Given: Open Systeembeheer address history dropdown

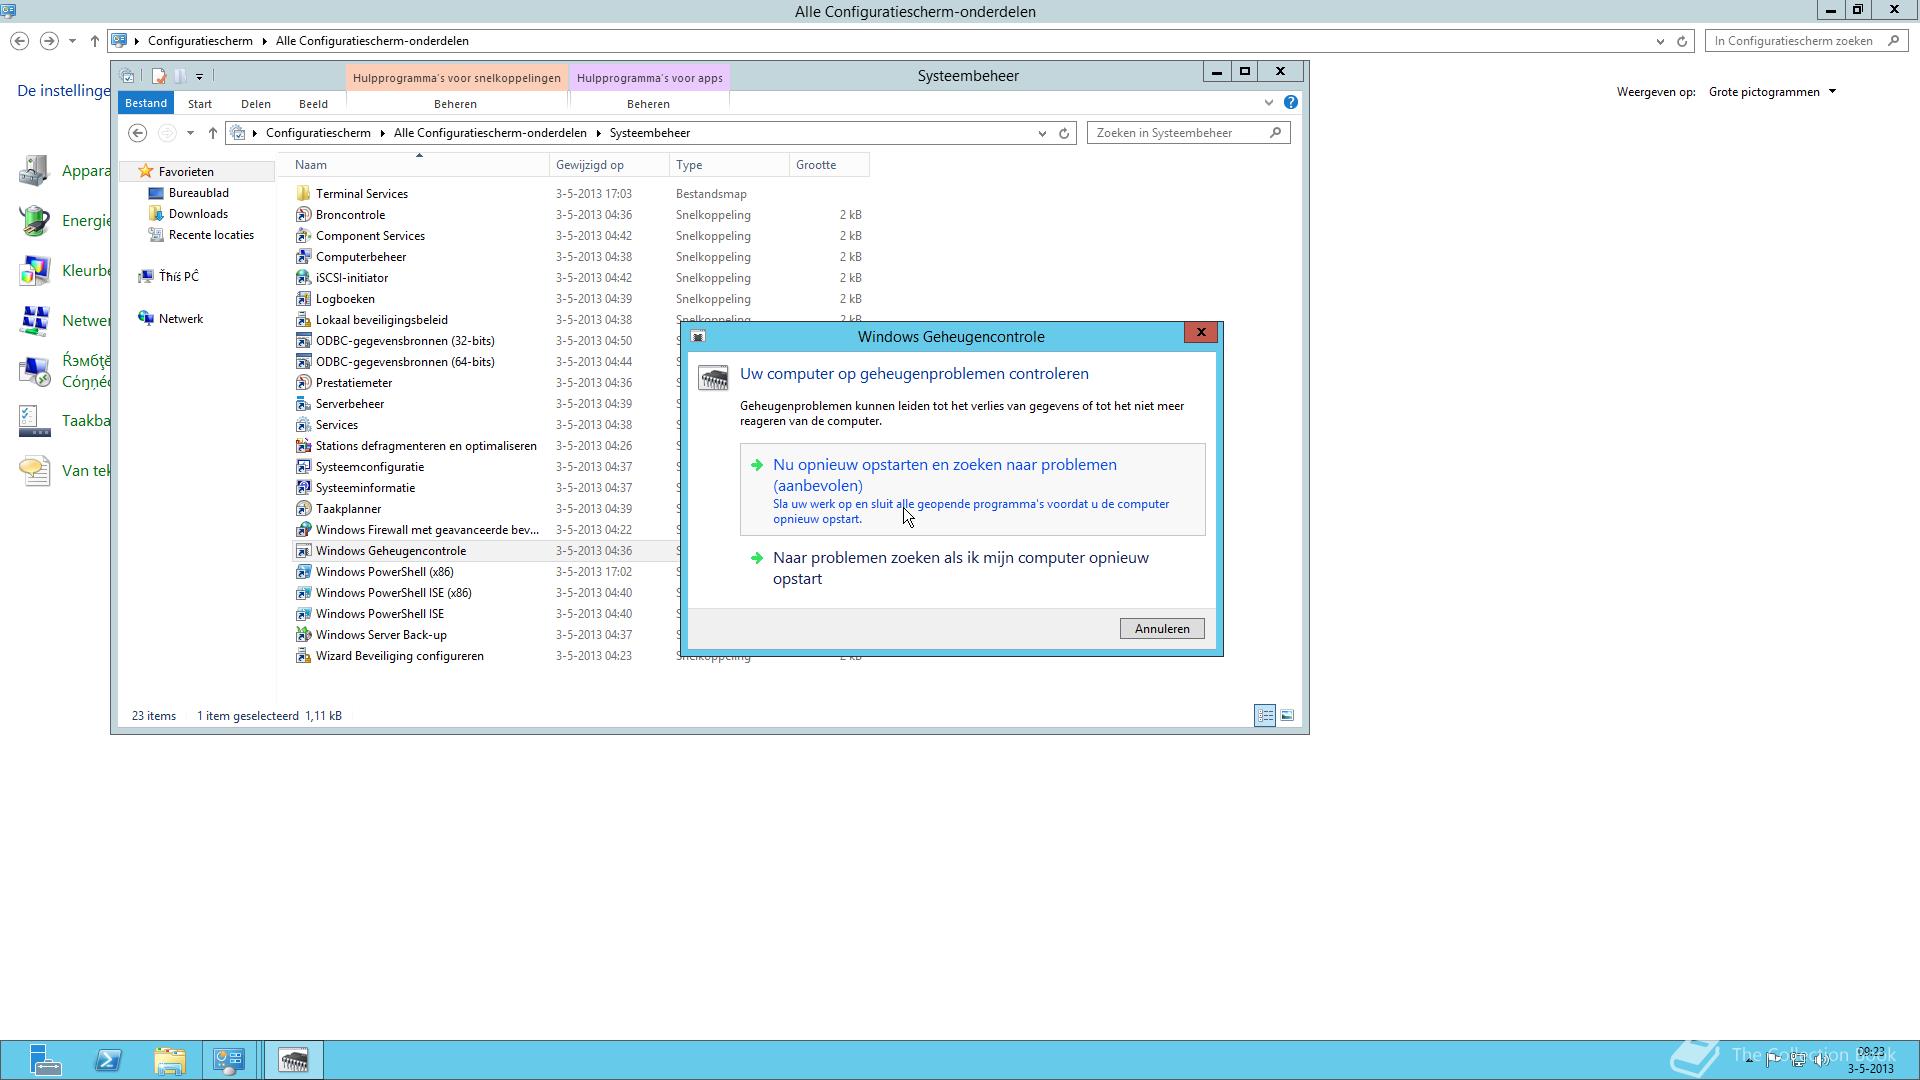Looking at the screenshot, I should 1042,133.
